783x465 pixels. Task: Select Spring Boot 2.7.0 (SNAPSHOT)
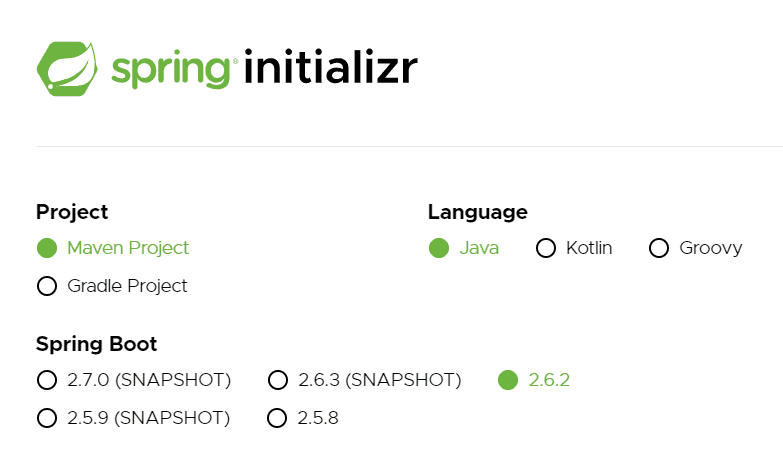134,380
